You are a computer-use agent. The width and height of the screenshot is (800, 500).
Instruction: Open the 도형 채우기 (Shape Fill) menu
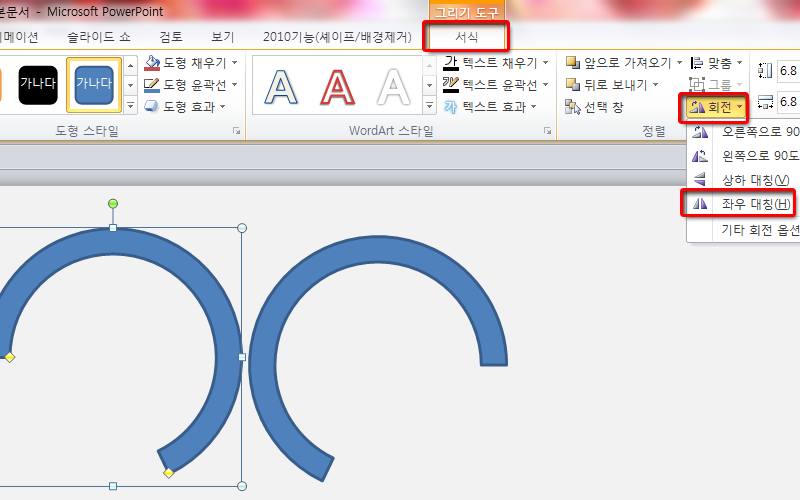(x=190, y=62)
